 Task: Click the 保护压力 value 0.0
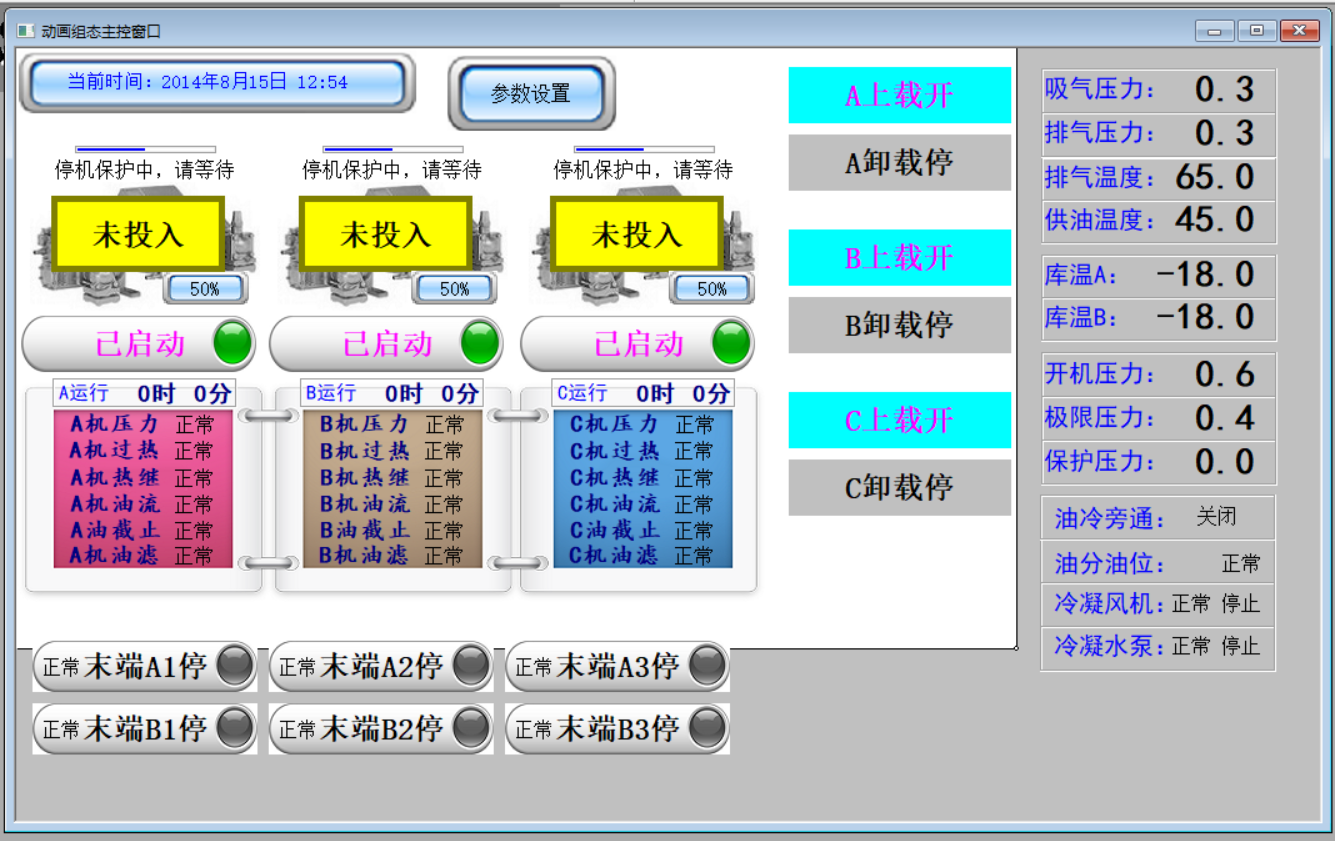tap(1224, 462)
